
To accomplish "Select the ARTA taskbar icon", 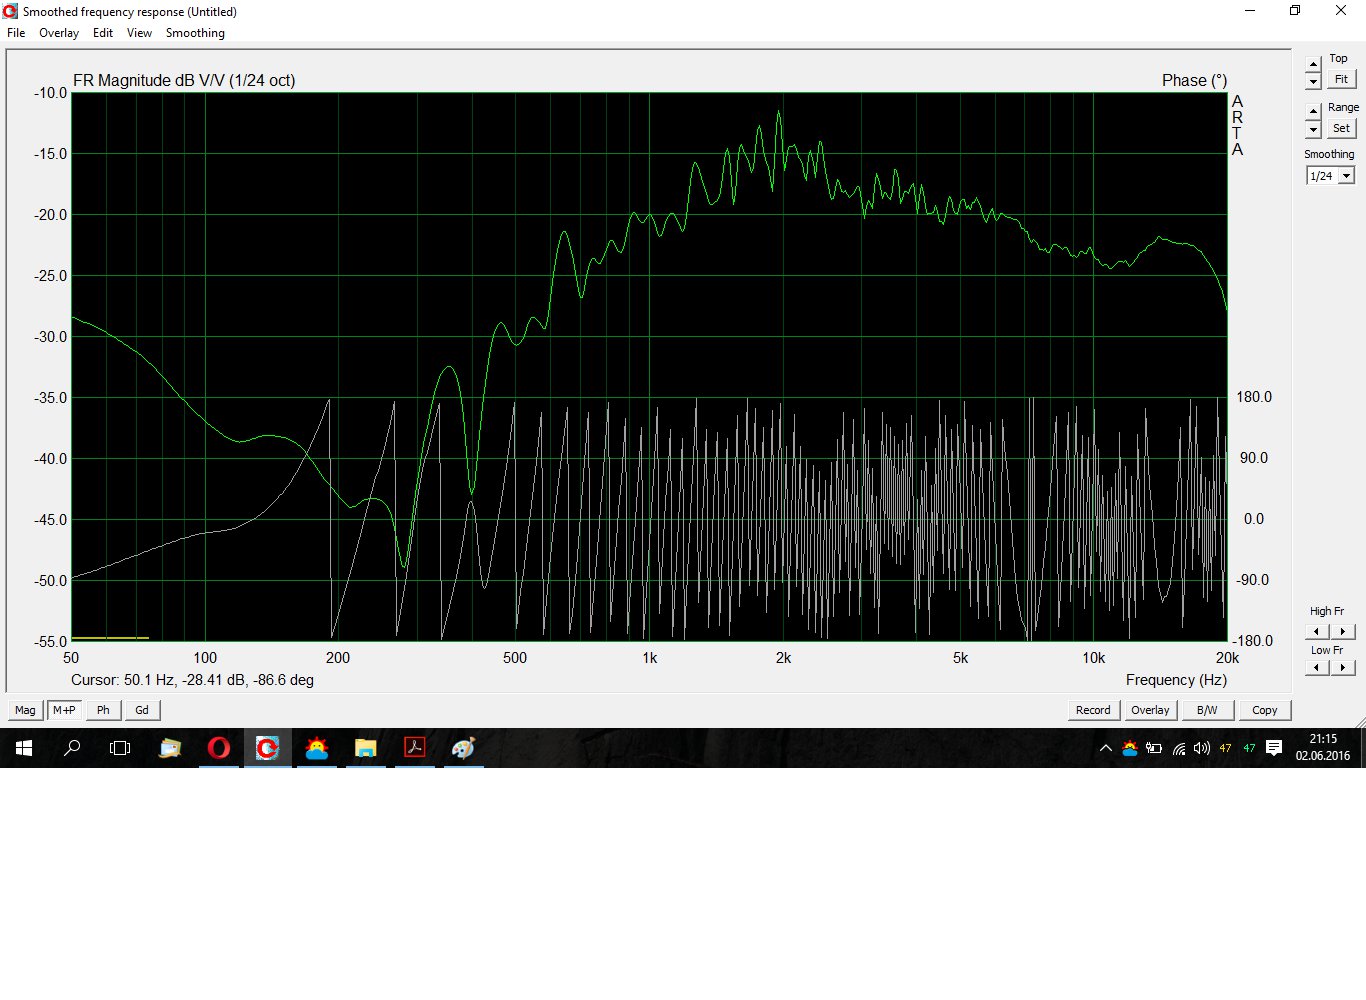I will coord(267,748).
